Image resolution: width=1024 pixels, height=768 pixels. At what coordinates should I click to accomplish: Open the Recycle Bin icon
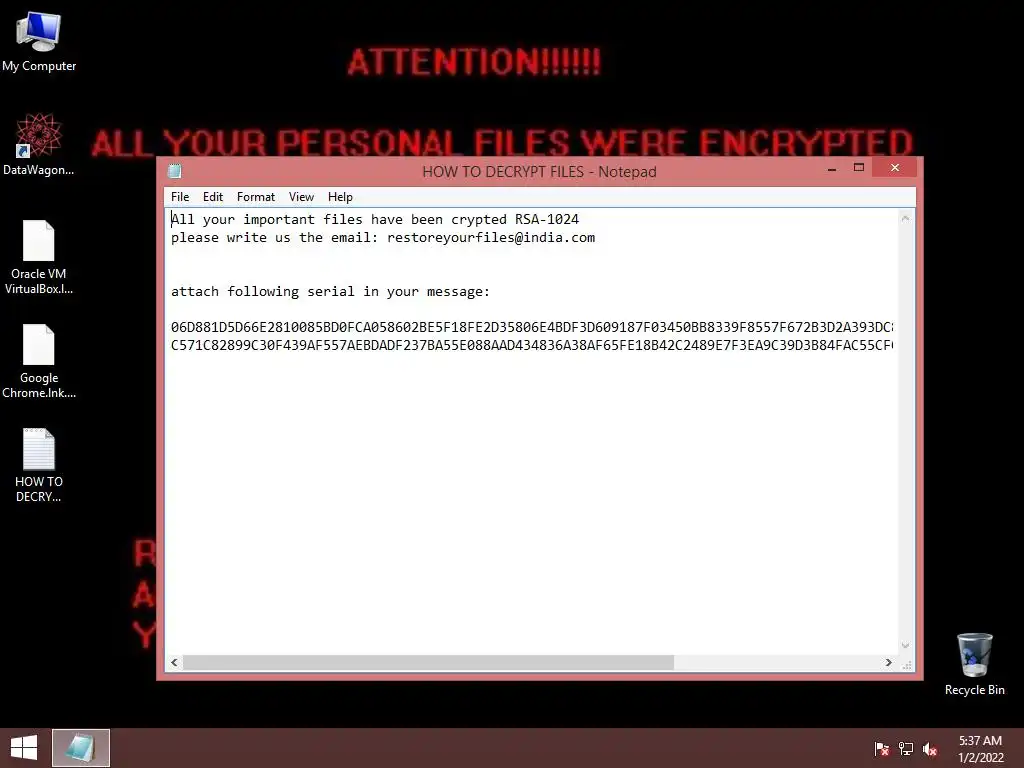click(x=974, y=664)
